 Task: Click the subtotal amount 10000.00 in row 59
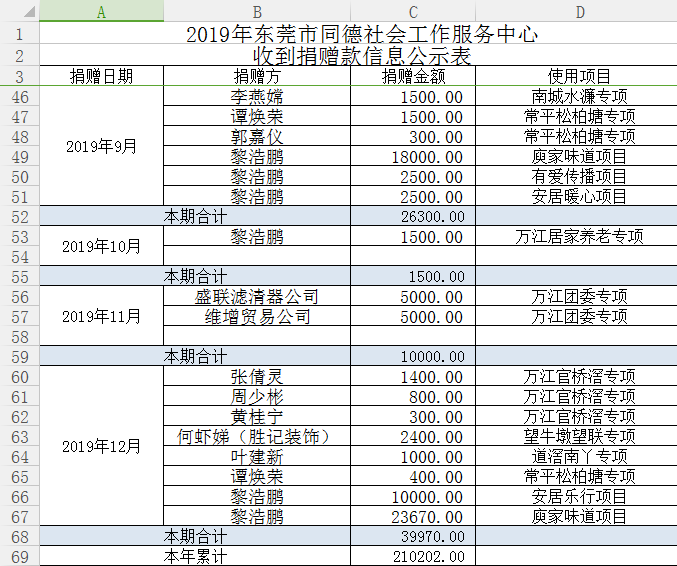pyautogui.click(x=413, y=356)
